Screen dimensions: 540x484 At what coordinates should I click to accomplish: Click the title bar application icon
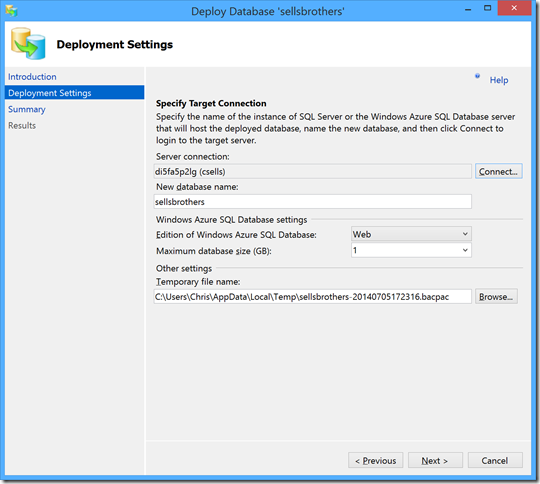[11, 11]
